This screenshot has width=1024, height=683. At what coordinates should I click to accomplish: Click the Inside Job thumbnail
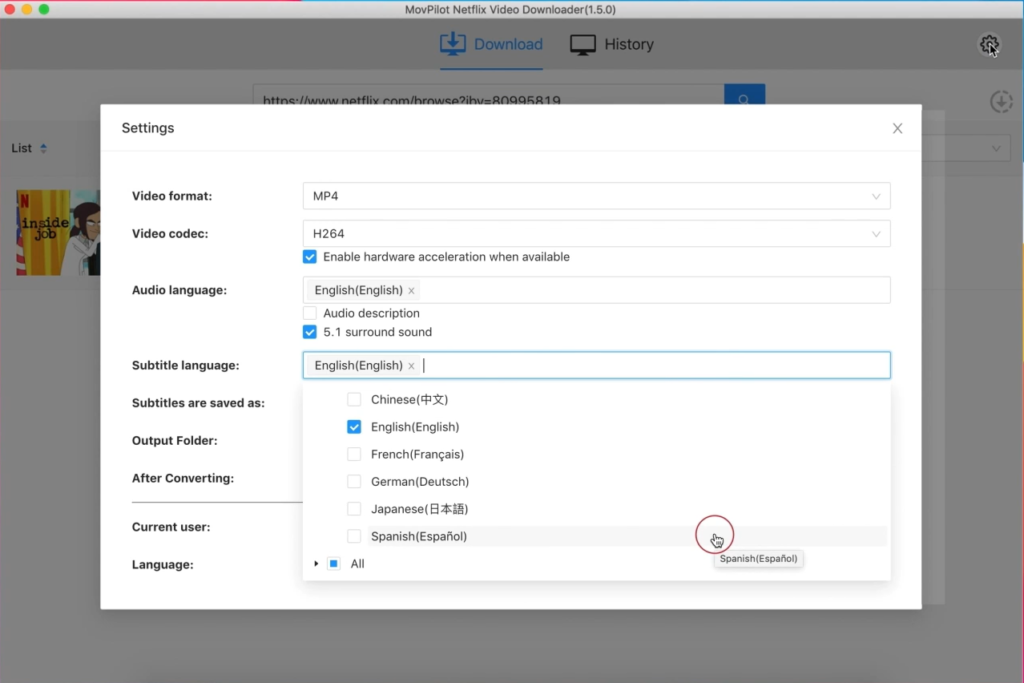click(x=58, y=232)
